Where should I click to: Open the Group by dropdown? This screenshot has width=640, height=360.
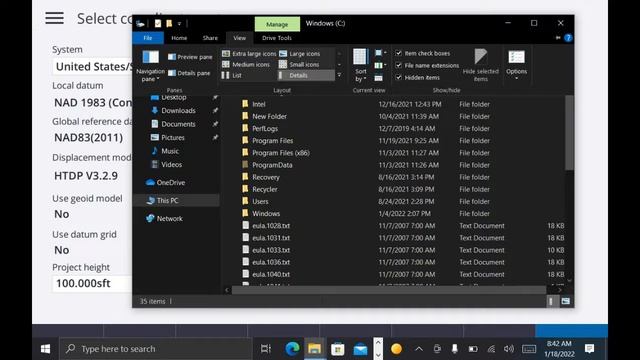tap(380, 53)
